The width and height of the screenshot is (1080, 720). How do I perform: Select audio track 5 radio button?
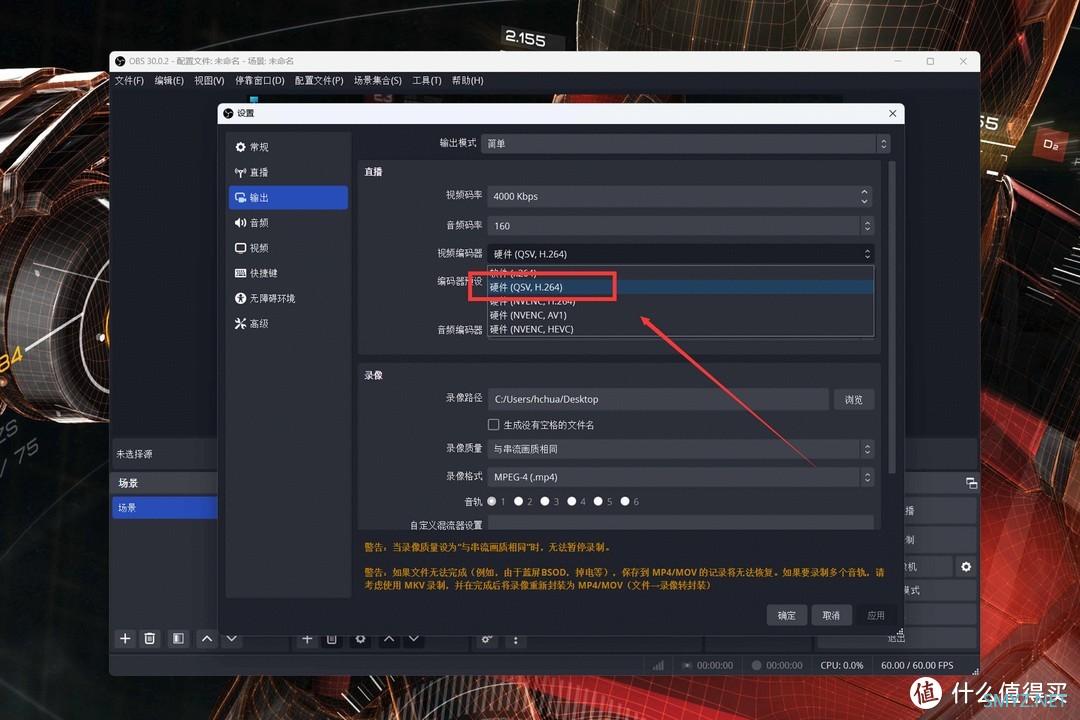coord(598,502)
